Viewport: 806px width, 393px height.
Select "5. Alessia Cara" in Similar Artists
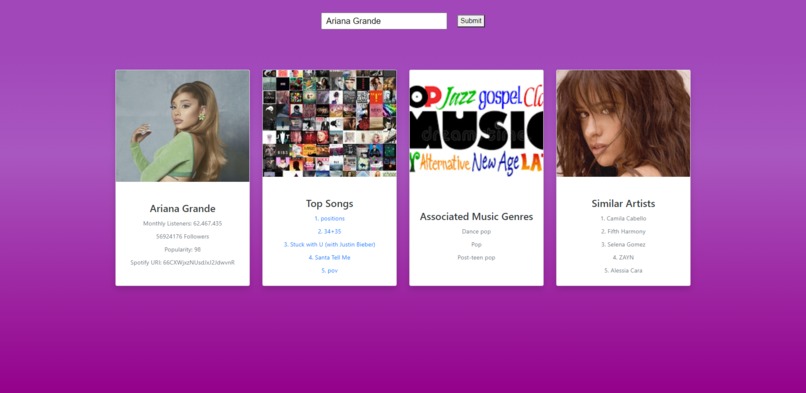coord(623,271)
